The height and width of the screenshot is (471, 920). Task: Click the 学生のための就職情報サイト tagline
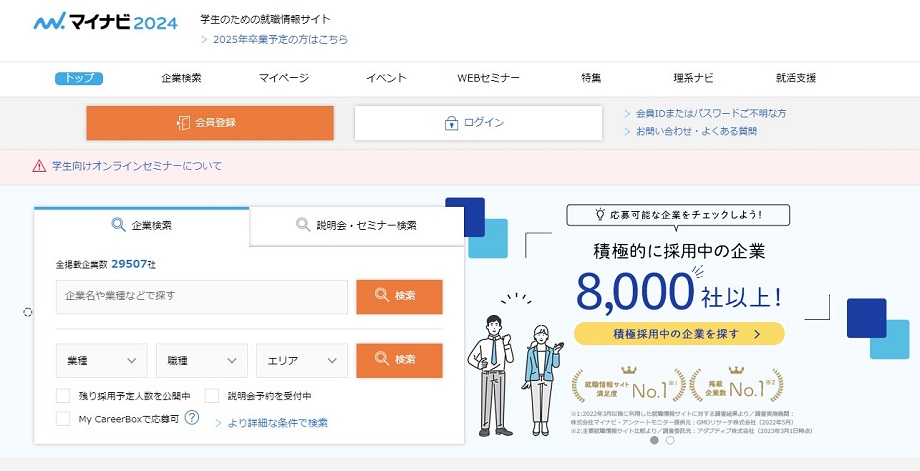coord(265,19)
